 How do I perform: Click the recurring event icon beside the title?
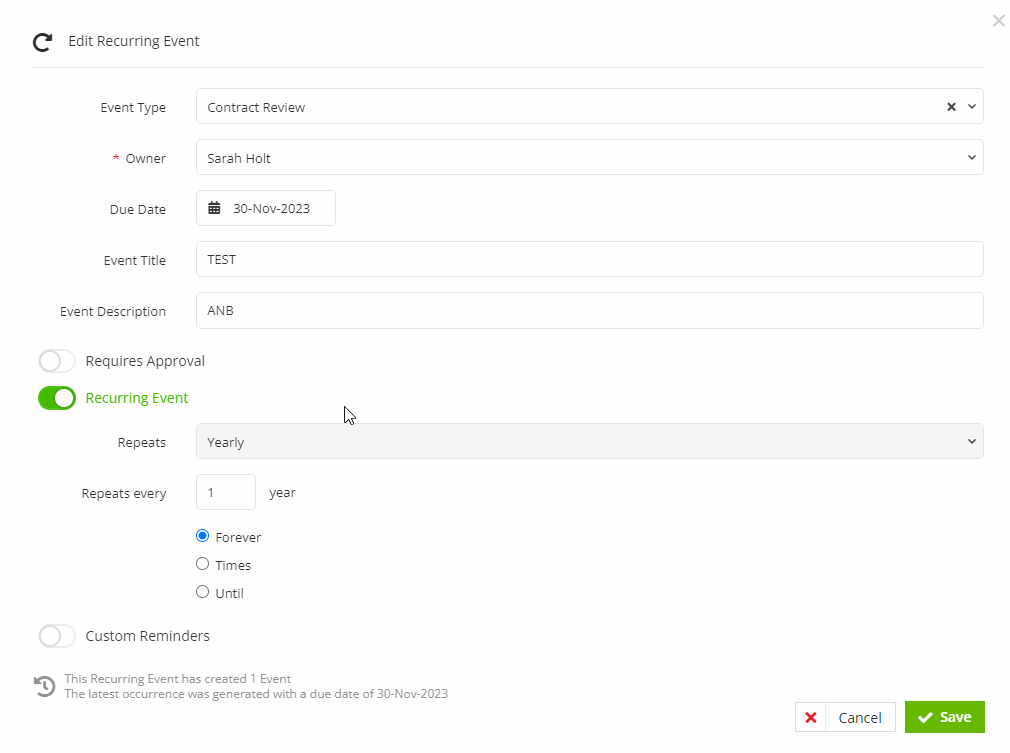click(41, 42)
